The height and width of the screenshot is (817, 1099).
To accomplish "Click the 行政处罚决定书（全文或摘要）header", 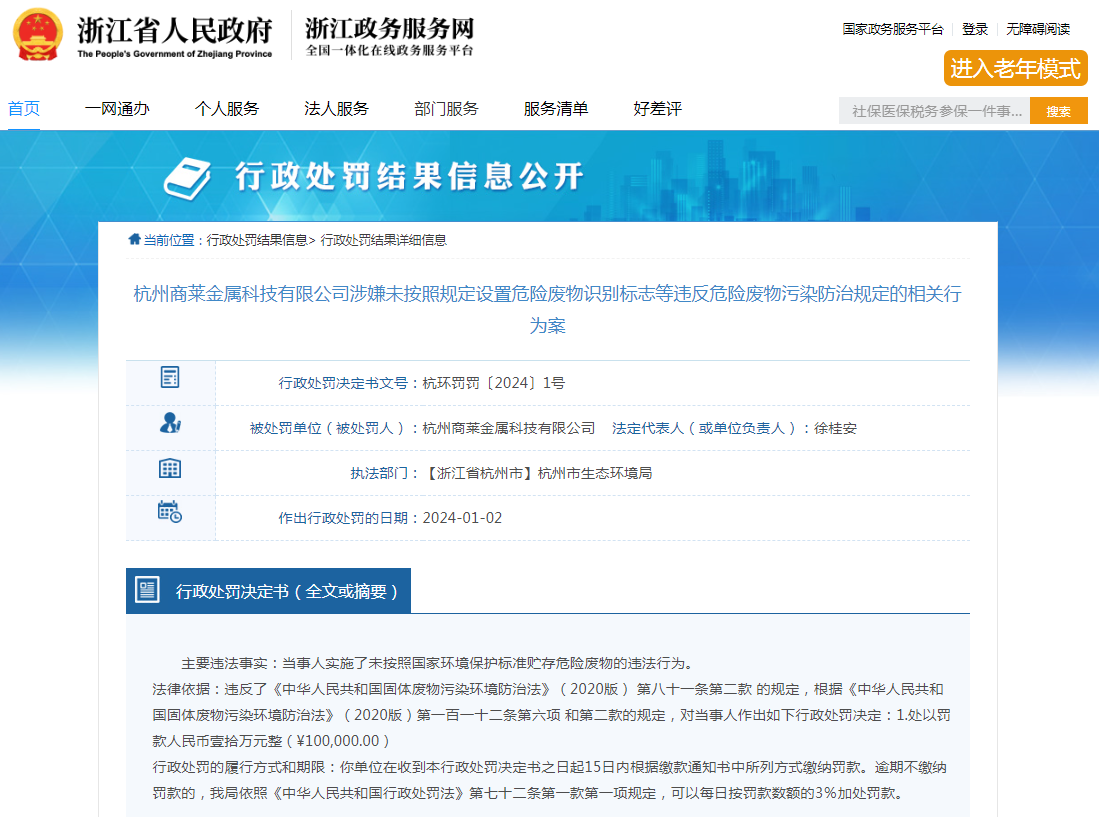I will point(268,591).
